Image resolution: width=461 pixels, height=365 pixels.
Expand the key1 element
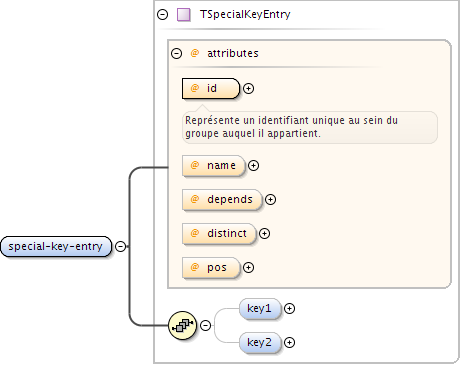point(289,308)
